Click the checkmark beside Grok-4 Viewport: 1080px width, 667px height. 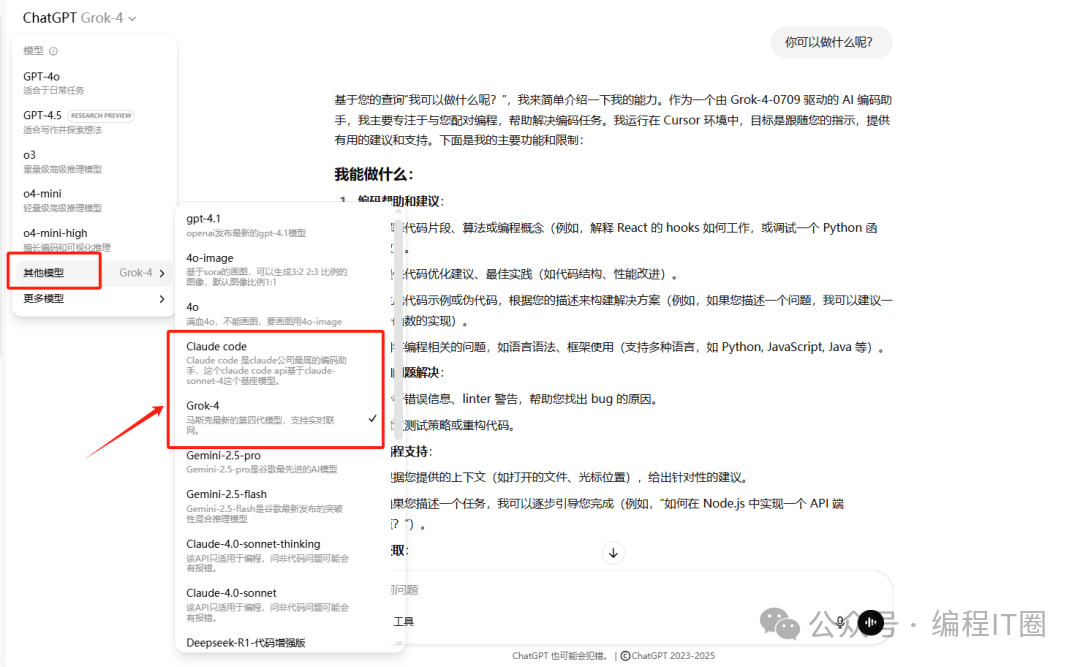click(x=372, y=418)
